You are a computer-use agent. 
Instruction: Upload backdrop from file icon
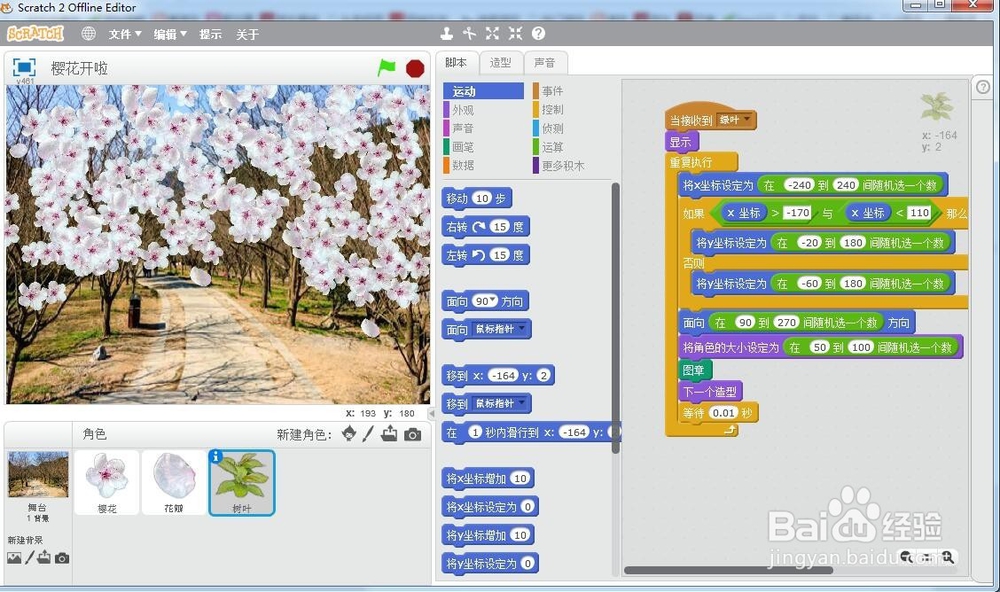coord(44,558)
